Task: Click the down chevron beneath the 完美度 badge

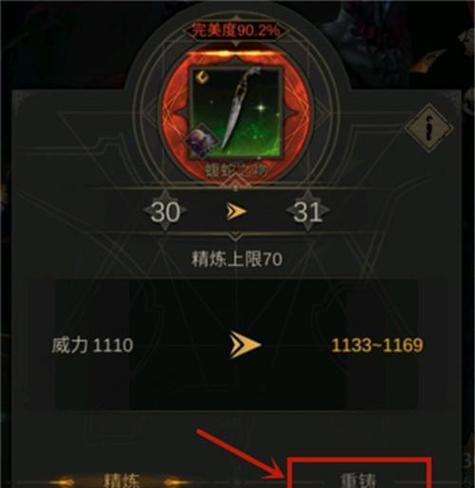Action: point(236,43)
